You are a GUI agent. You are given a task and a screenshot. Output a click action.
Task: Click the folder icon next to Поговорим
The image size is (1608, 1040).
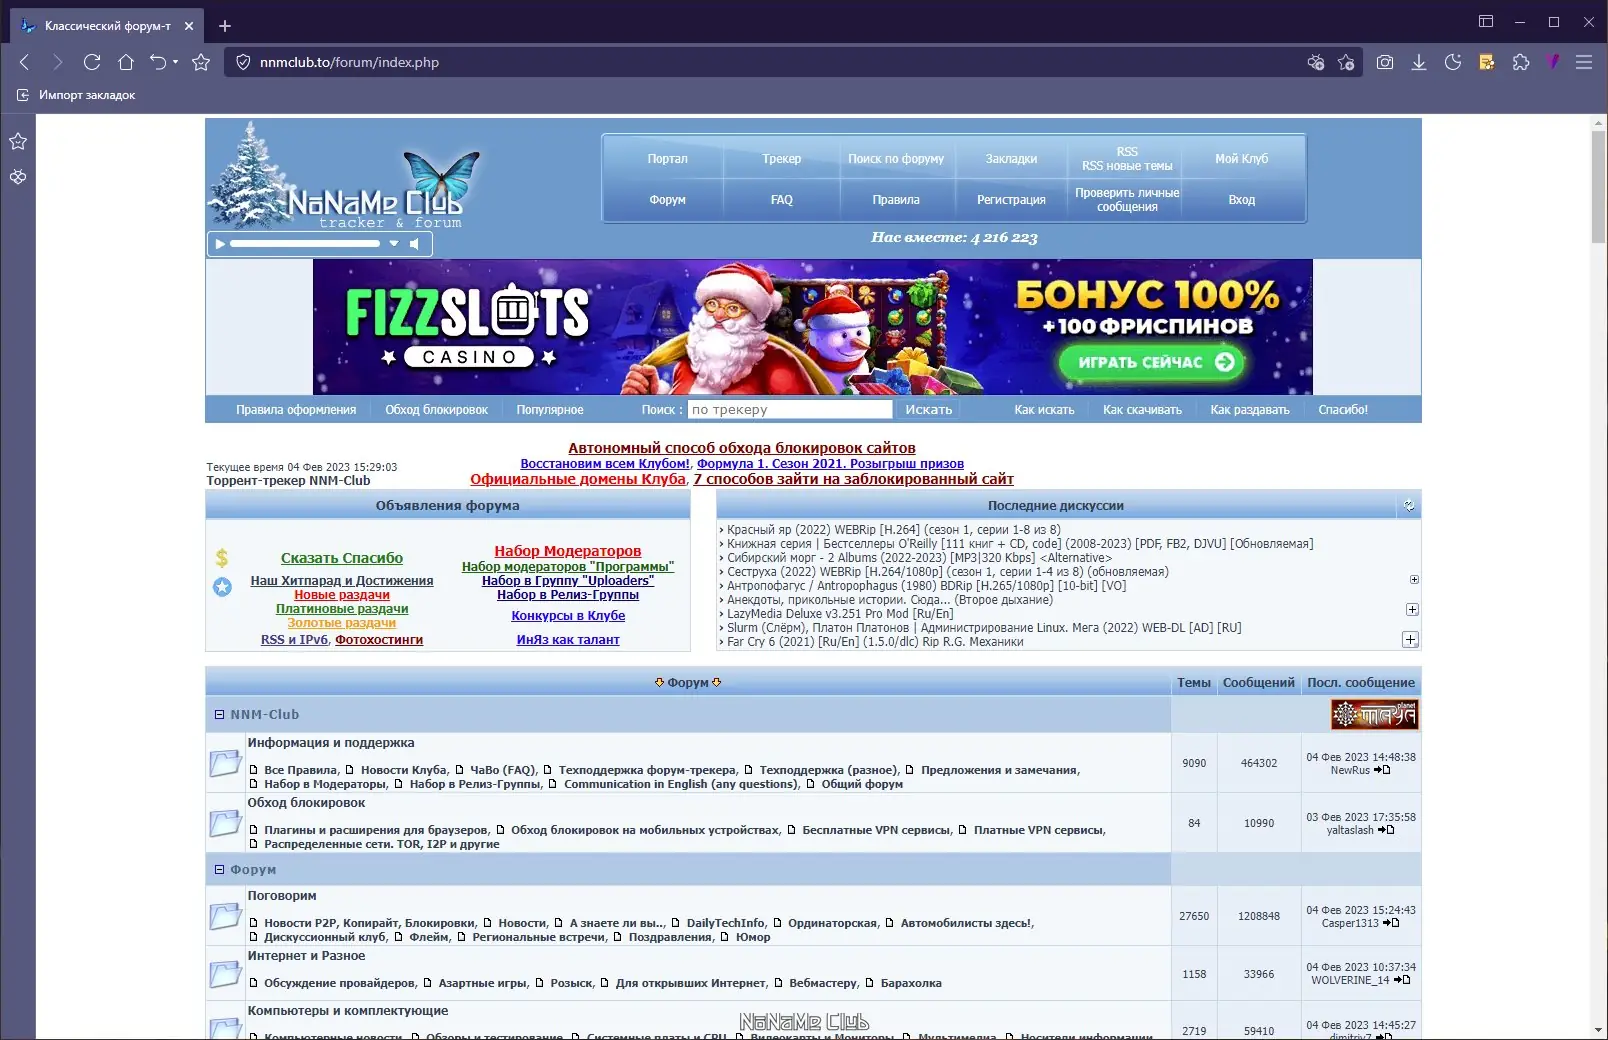(226, 916)
